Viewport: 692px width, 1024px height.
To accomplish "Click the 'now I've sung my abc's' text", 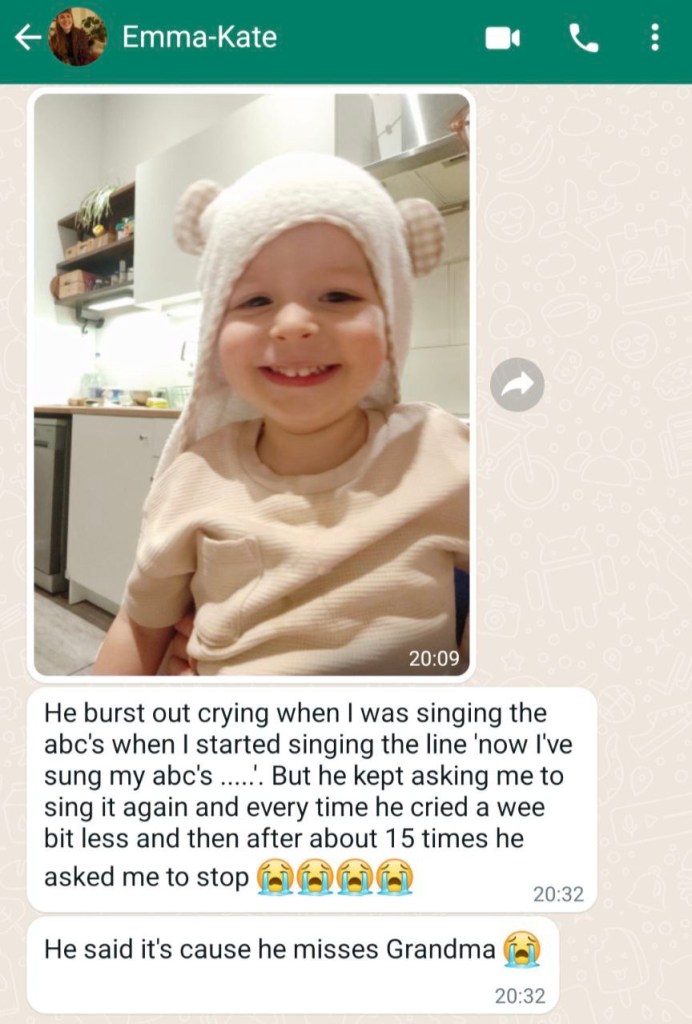I will click(x=309, y=761).
